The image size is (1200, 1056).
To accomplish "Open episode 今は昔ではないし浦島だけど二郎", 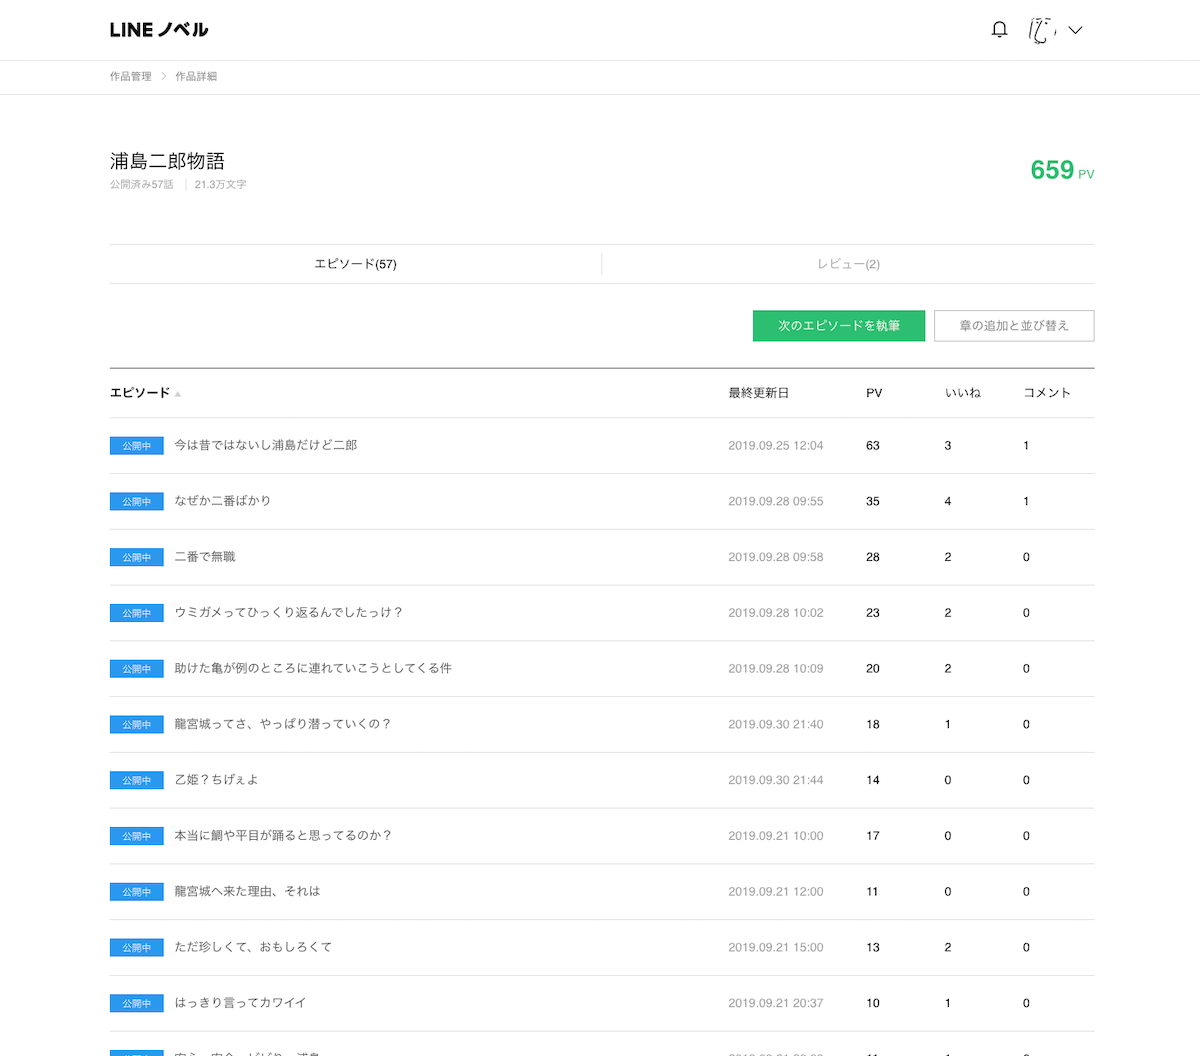I will point(265,445).
